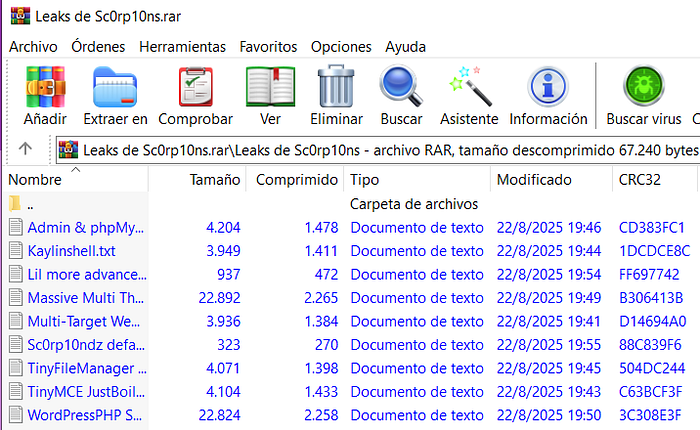
Task: Click the Multi-Target We... file icon
Action: [16, 321]
